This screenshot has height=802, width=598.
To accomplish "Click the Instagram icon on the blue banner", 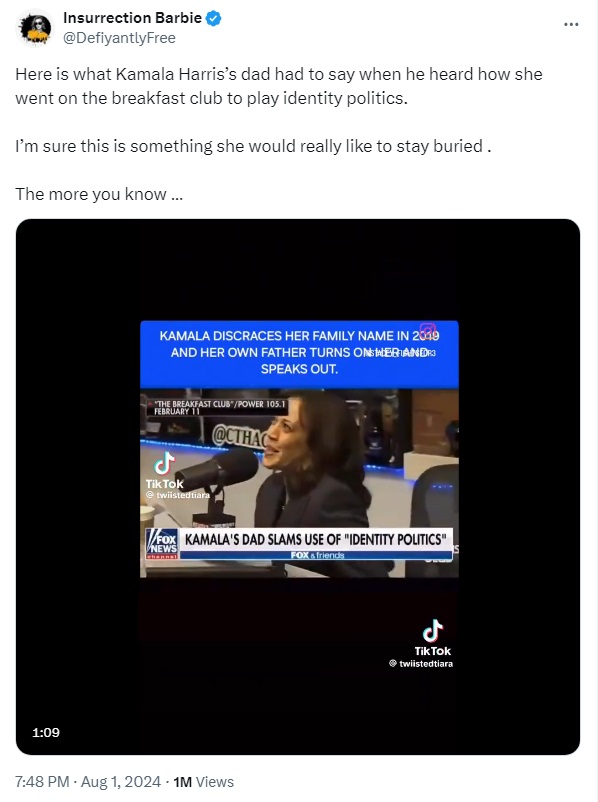I will [x=428, y=331].
